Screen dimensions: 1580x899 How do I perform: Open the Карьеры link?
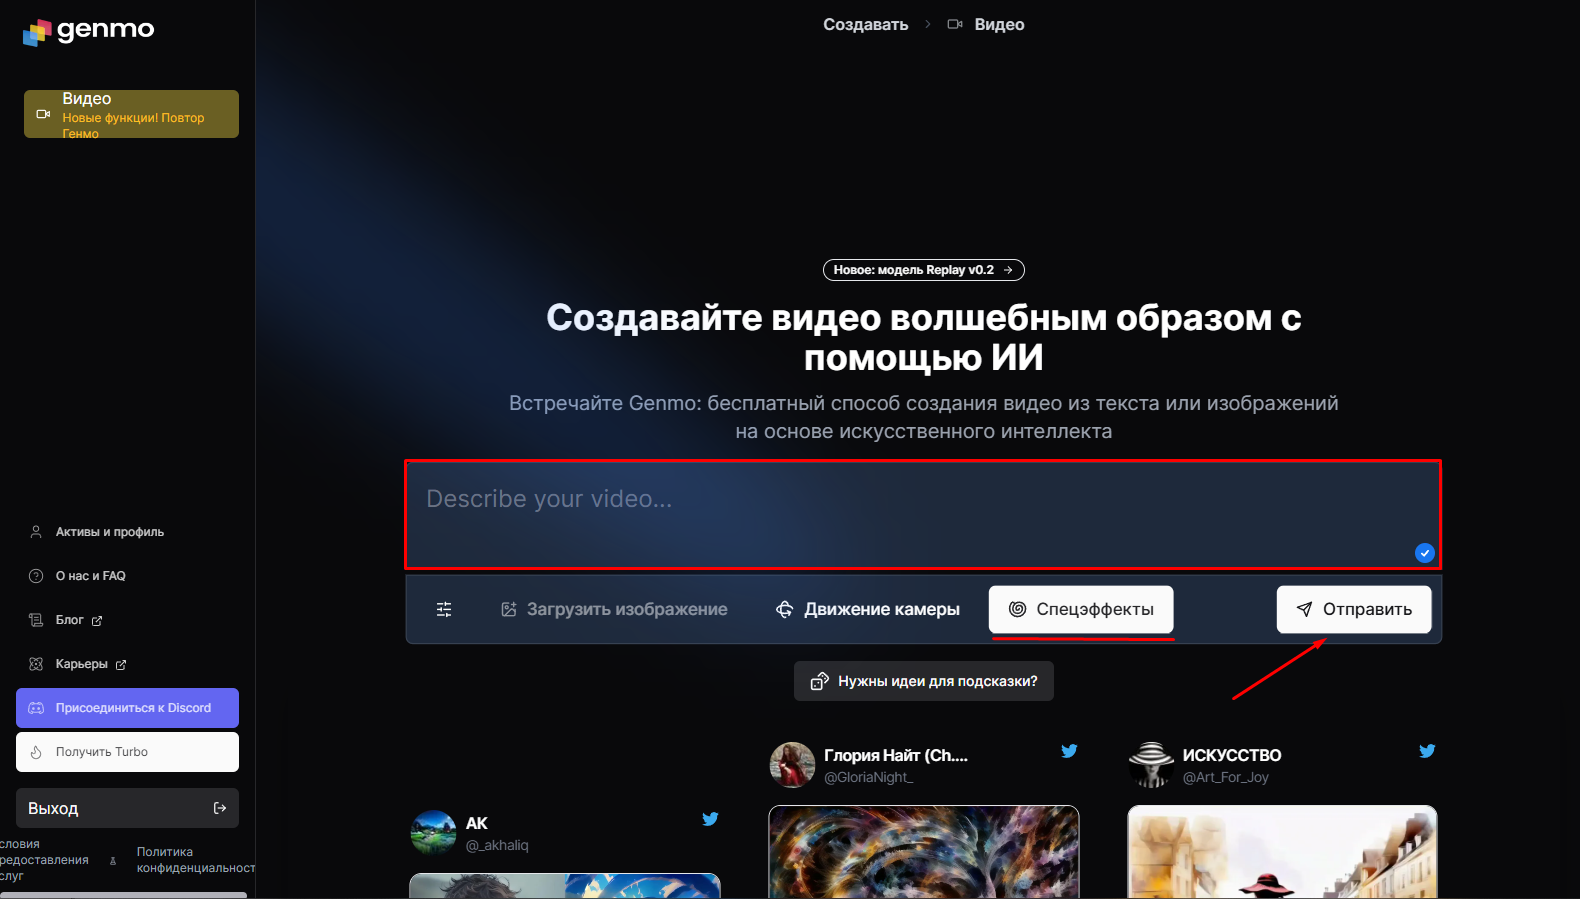(81, 664)
